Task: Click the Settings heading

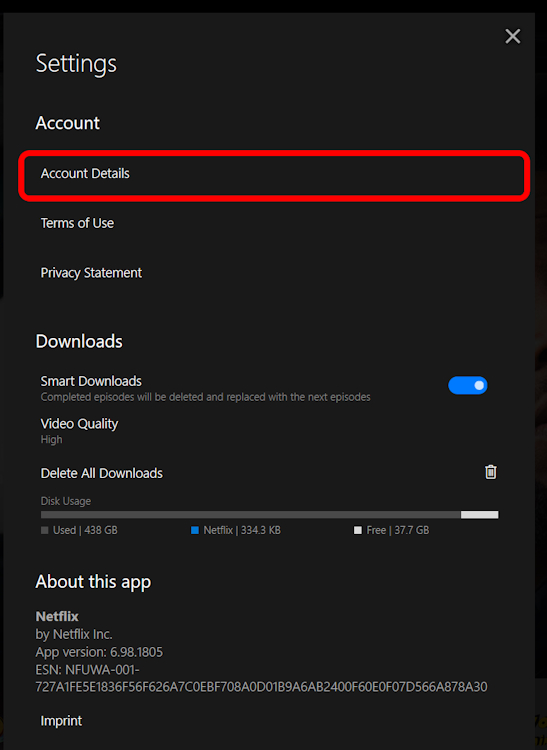Action: [x=76, y=64]
